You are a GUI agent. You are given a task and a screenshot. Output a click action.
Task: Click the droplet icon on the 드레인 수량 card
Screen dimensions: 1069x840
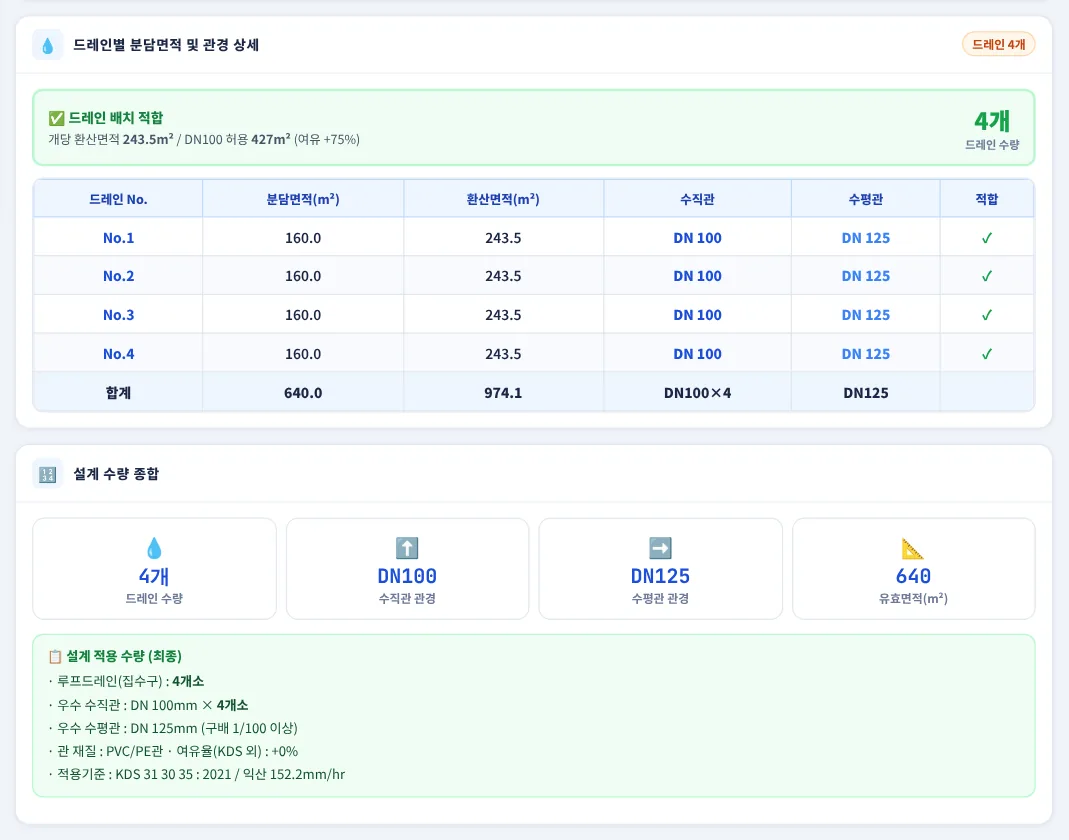tap(154, 548)
